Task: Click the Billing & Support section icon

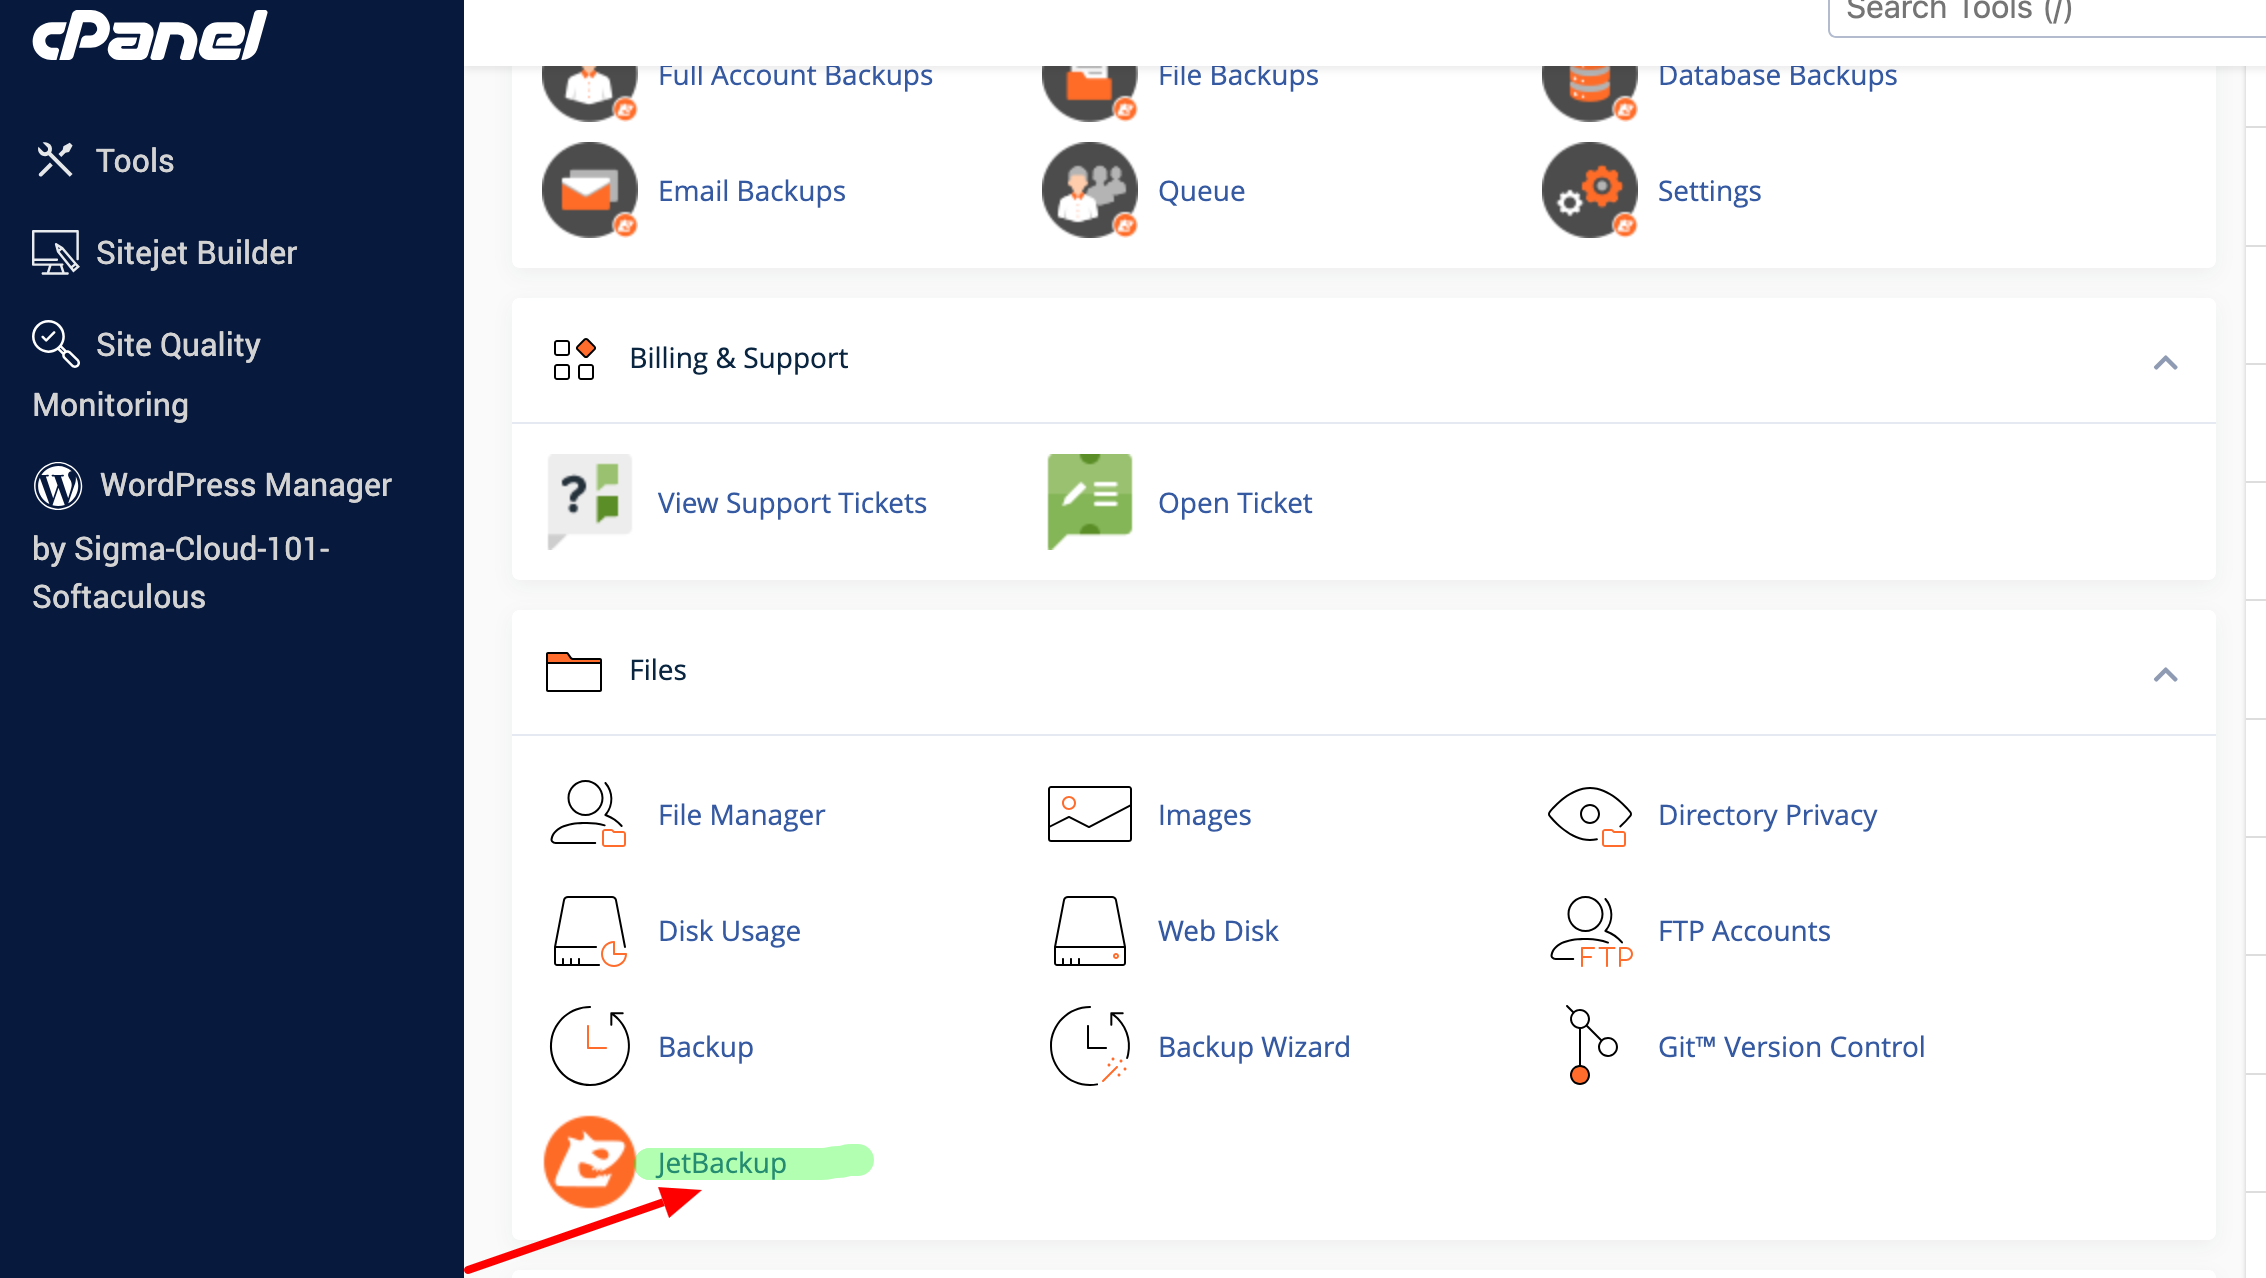Action: click(574, 359)
